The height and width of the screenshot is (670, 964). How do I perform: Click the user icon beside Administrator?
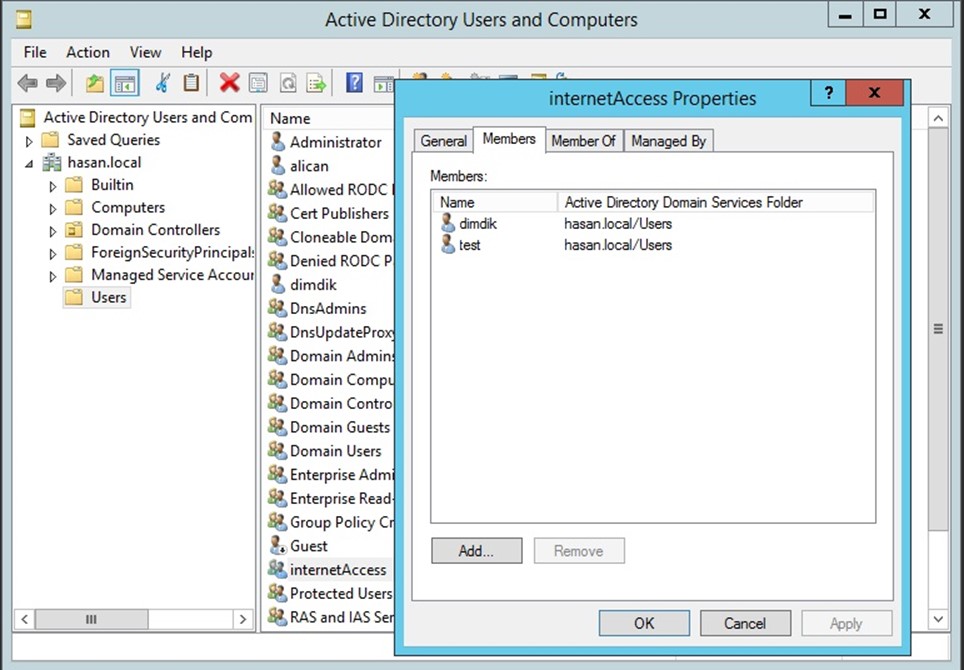coord(278,142)
